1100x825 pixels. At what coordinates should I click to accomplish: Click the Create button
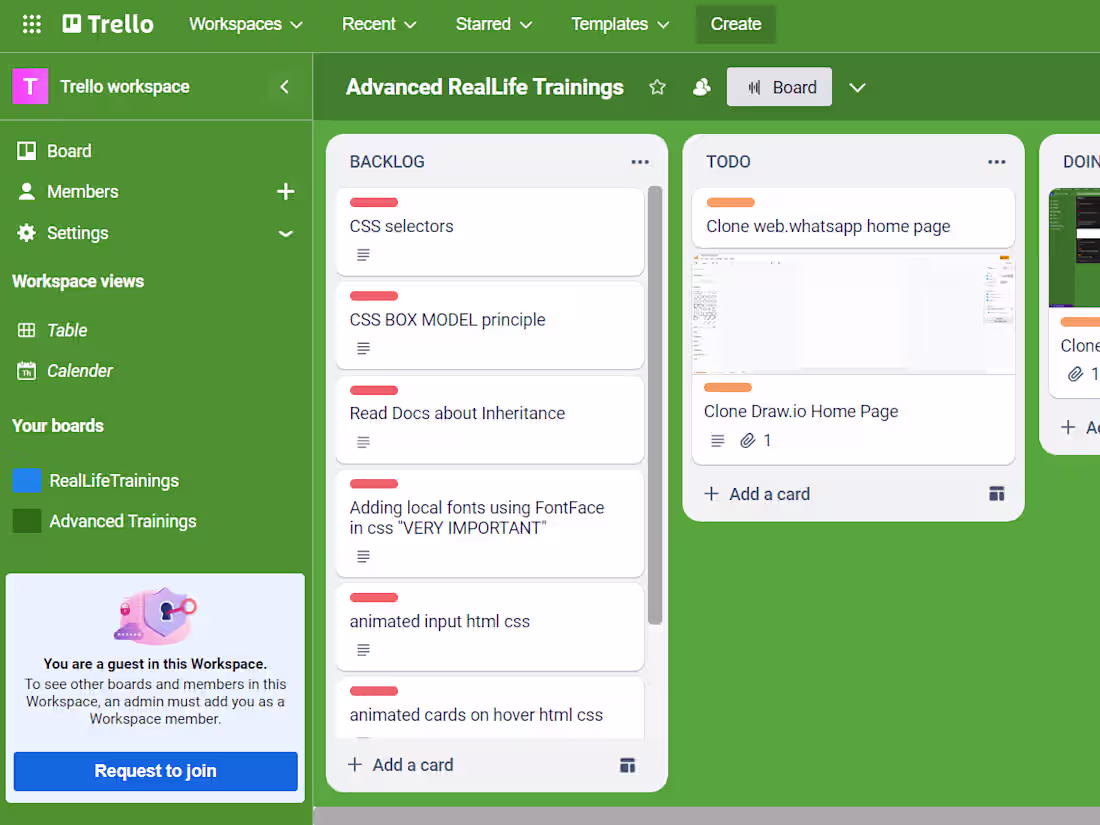pos(735,25)
